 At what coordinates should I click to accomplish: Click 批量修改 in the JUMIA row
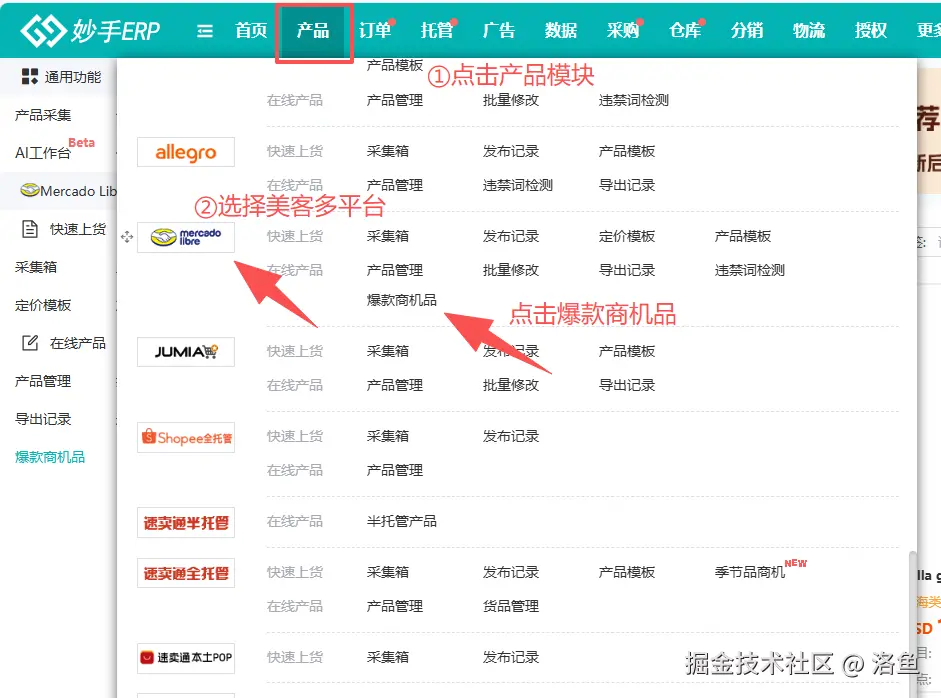click(511, 385)
